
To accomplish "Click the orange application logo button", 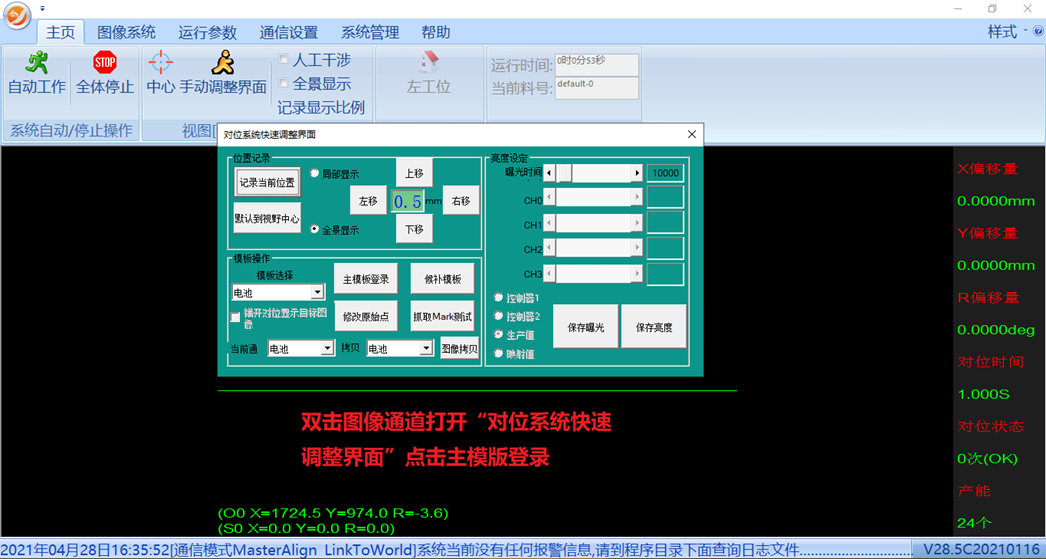I will tap(16, 18).
